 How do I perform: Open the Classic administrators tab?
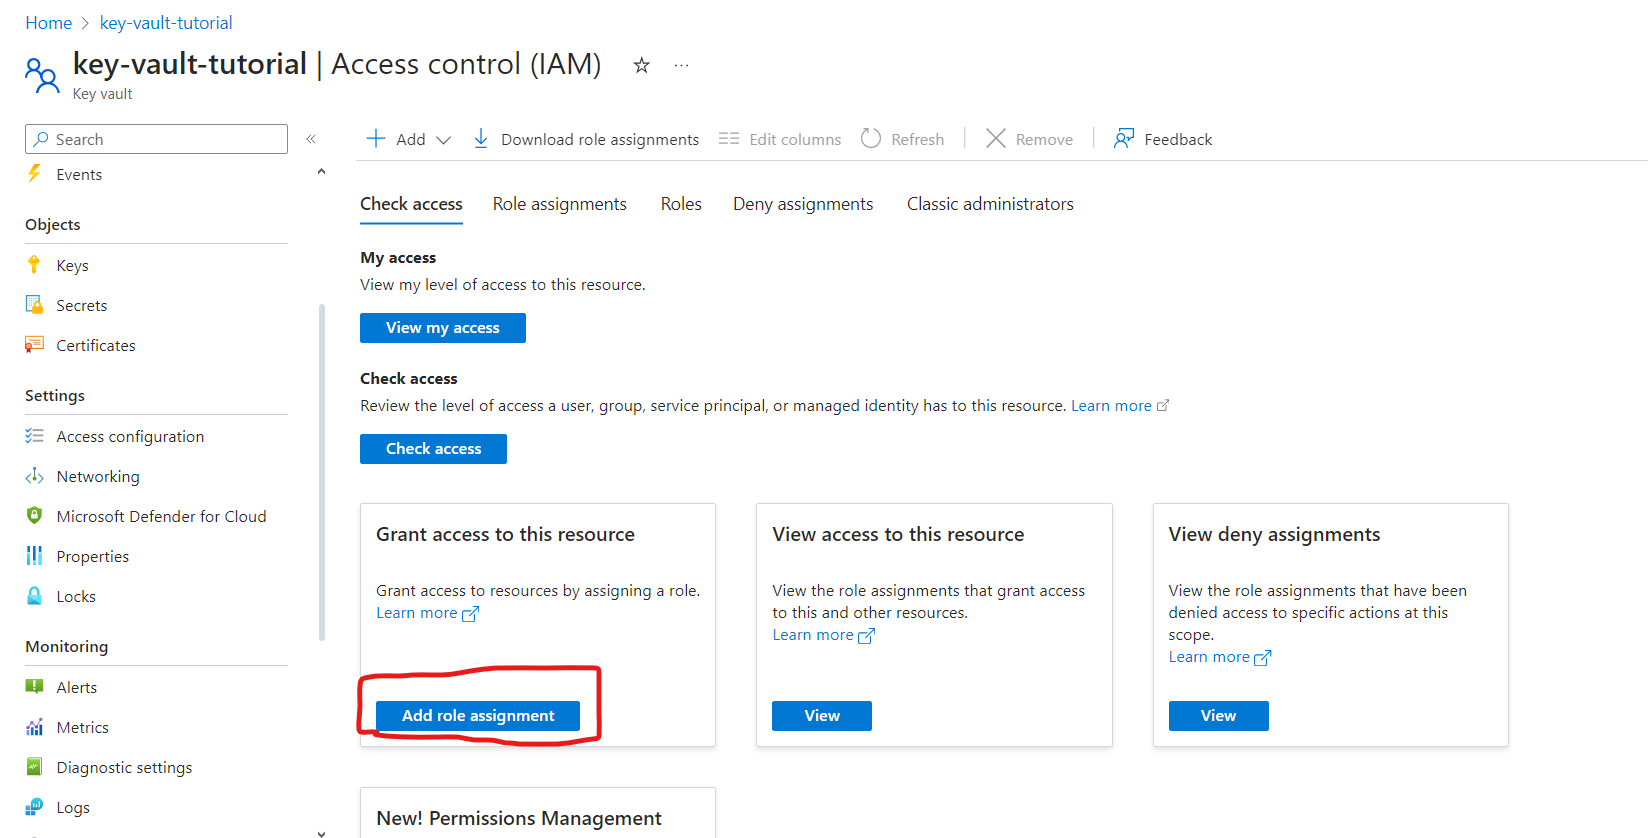(990, 204)
